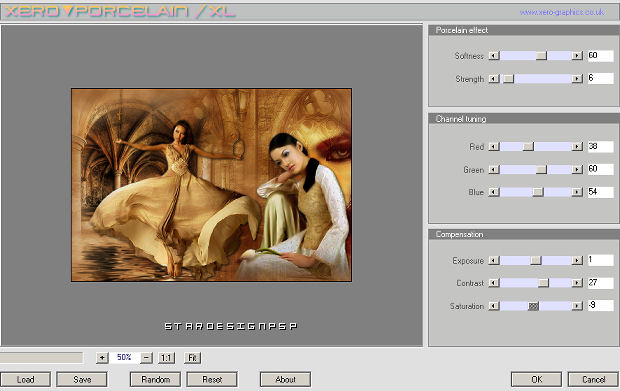This screenshot has height=391, width=620.
Task: Save settings with the Save button
Action: click(82, 380)
